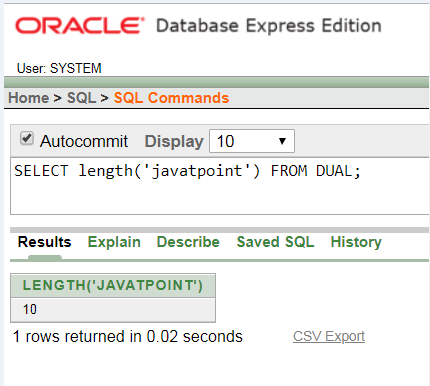
Task: Open the Saved SQL tab
Action: click(275, 242)
